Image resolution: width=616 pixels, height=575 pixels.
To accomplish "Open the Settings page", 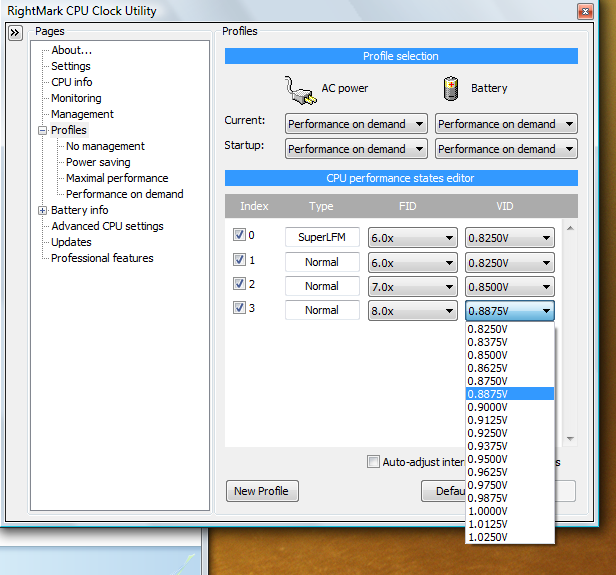I will coord(71,66).
